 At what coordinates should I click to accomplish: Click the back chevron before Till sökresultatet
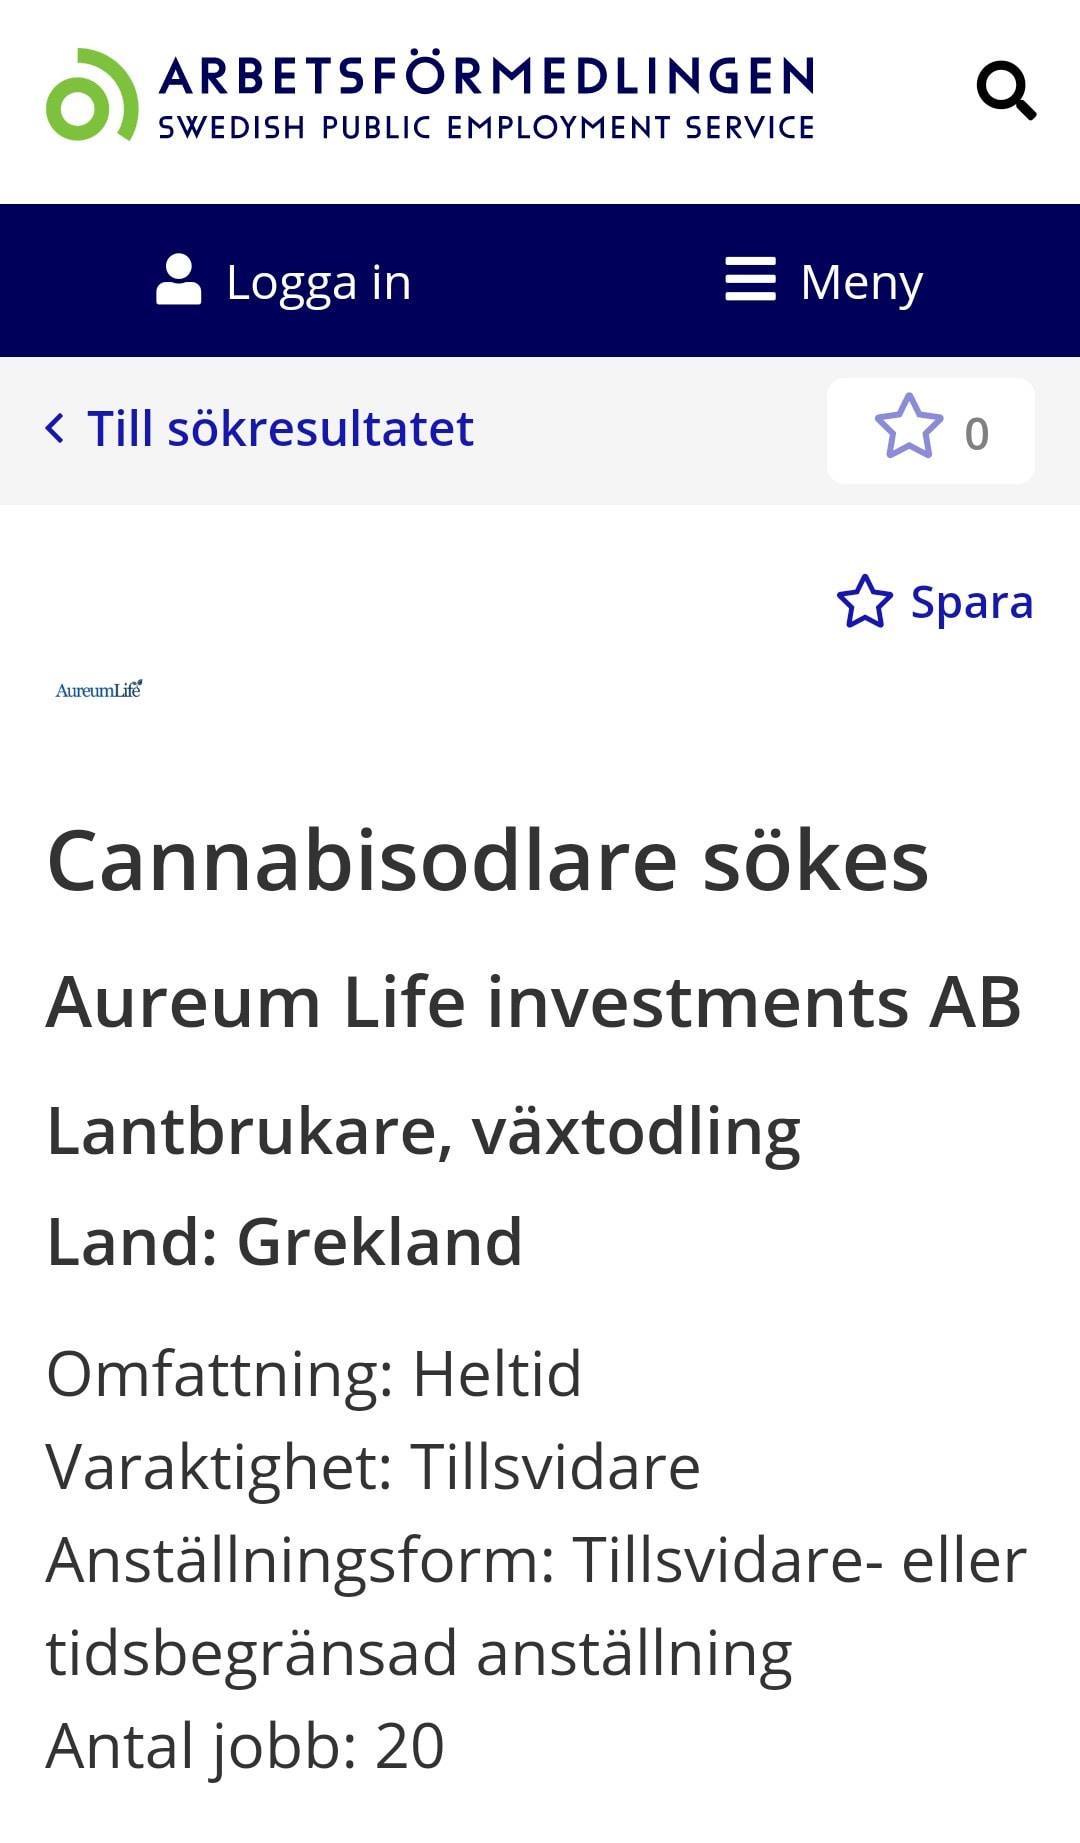(55, 428)
